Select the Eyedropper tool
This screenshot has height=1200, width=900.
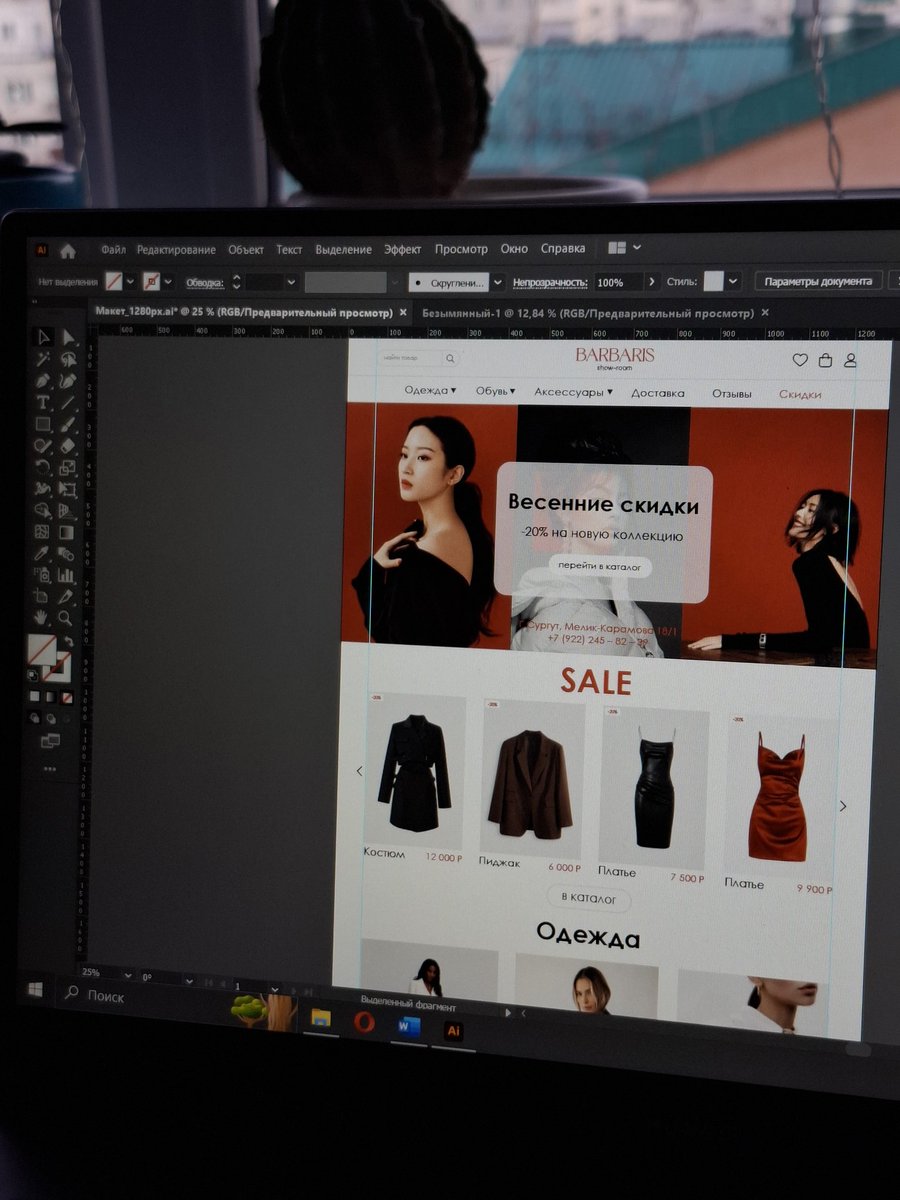[x=41, y=553]
